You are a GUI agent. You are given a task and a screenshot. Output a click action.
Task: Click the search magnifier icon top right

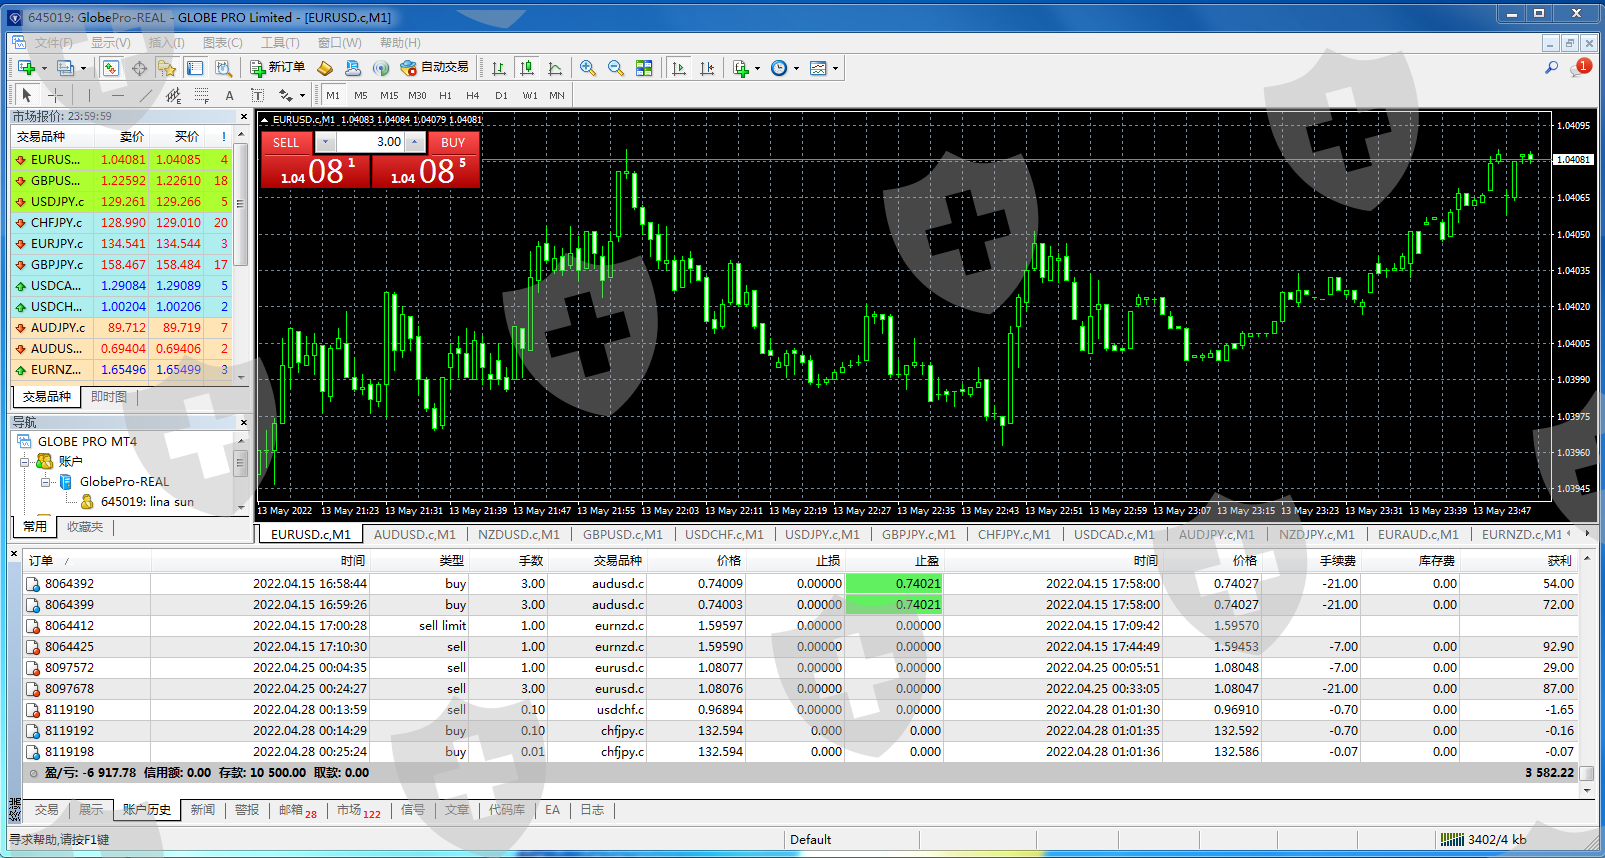coord(1551,68)
